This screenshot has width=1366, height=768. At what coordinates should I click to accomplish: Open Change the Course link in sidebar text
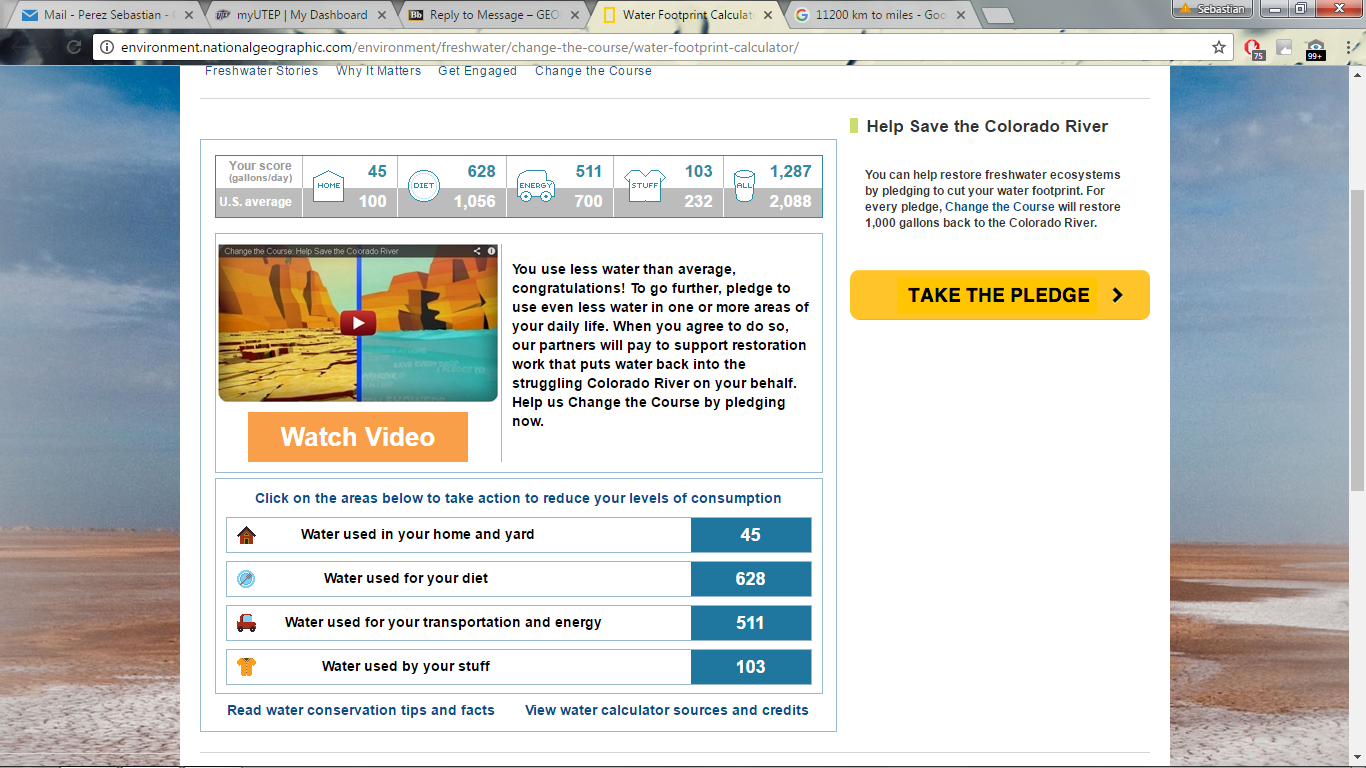click(1000, 207)
